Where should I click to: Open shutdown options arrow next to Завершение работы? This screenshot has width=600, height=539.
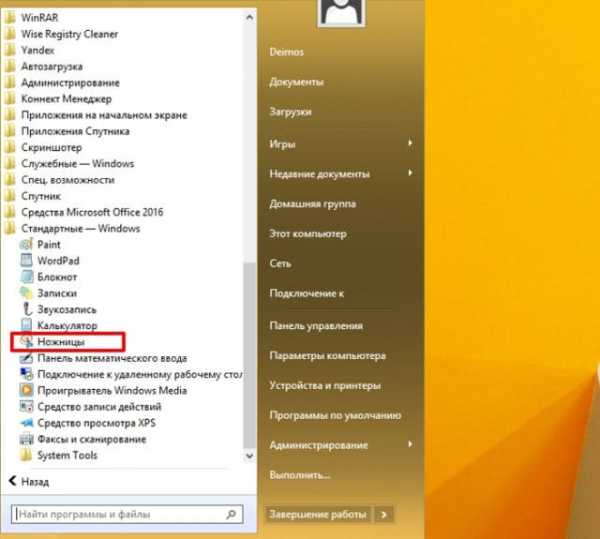pyautogui.click(x=384, y=515)
